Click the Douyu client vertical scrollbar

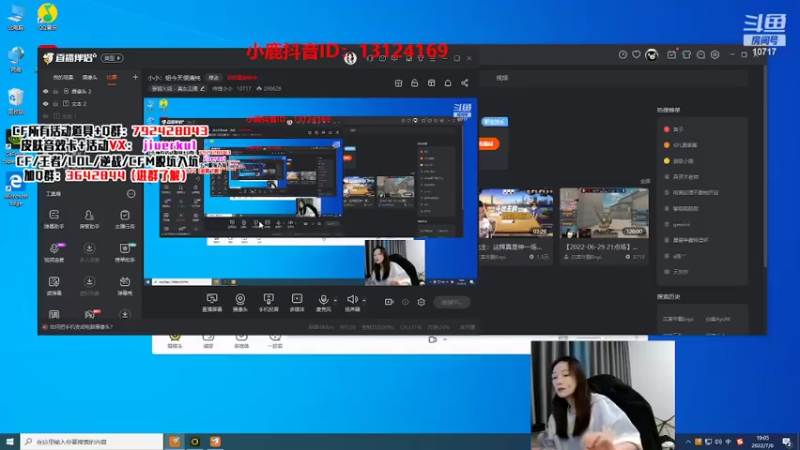764,168
